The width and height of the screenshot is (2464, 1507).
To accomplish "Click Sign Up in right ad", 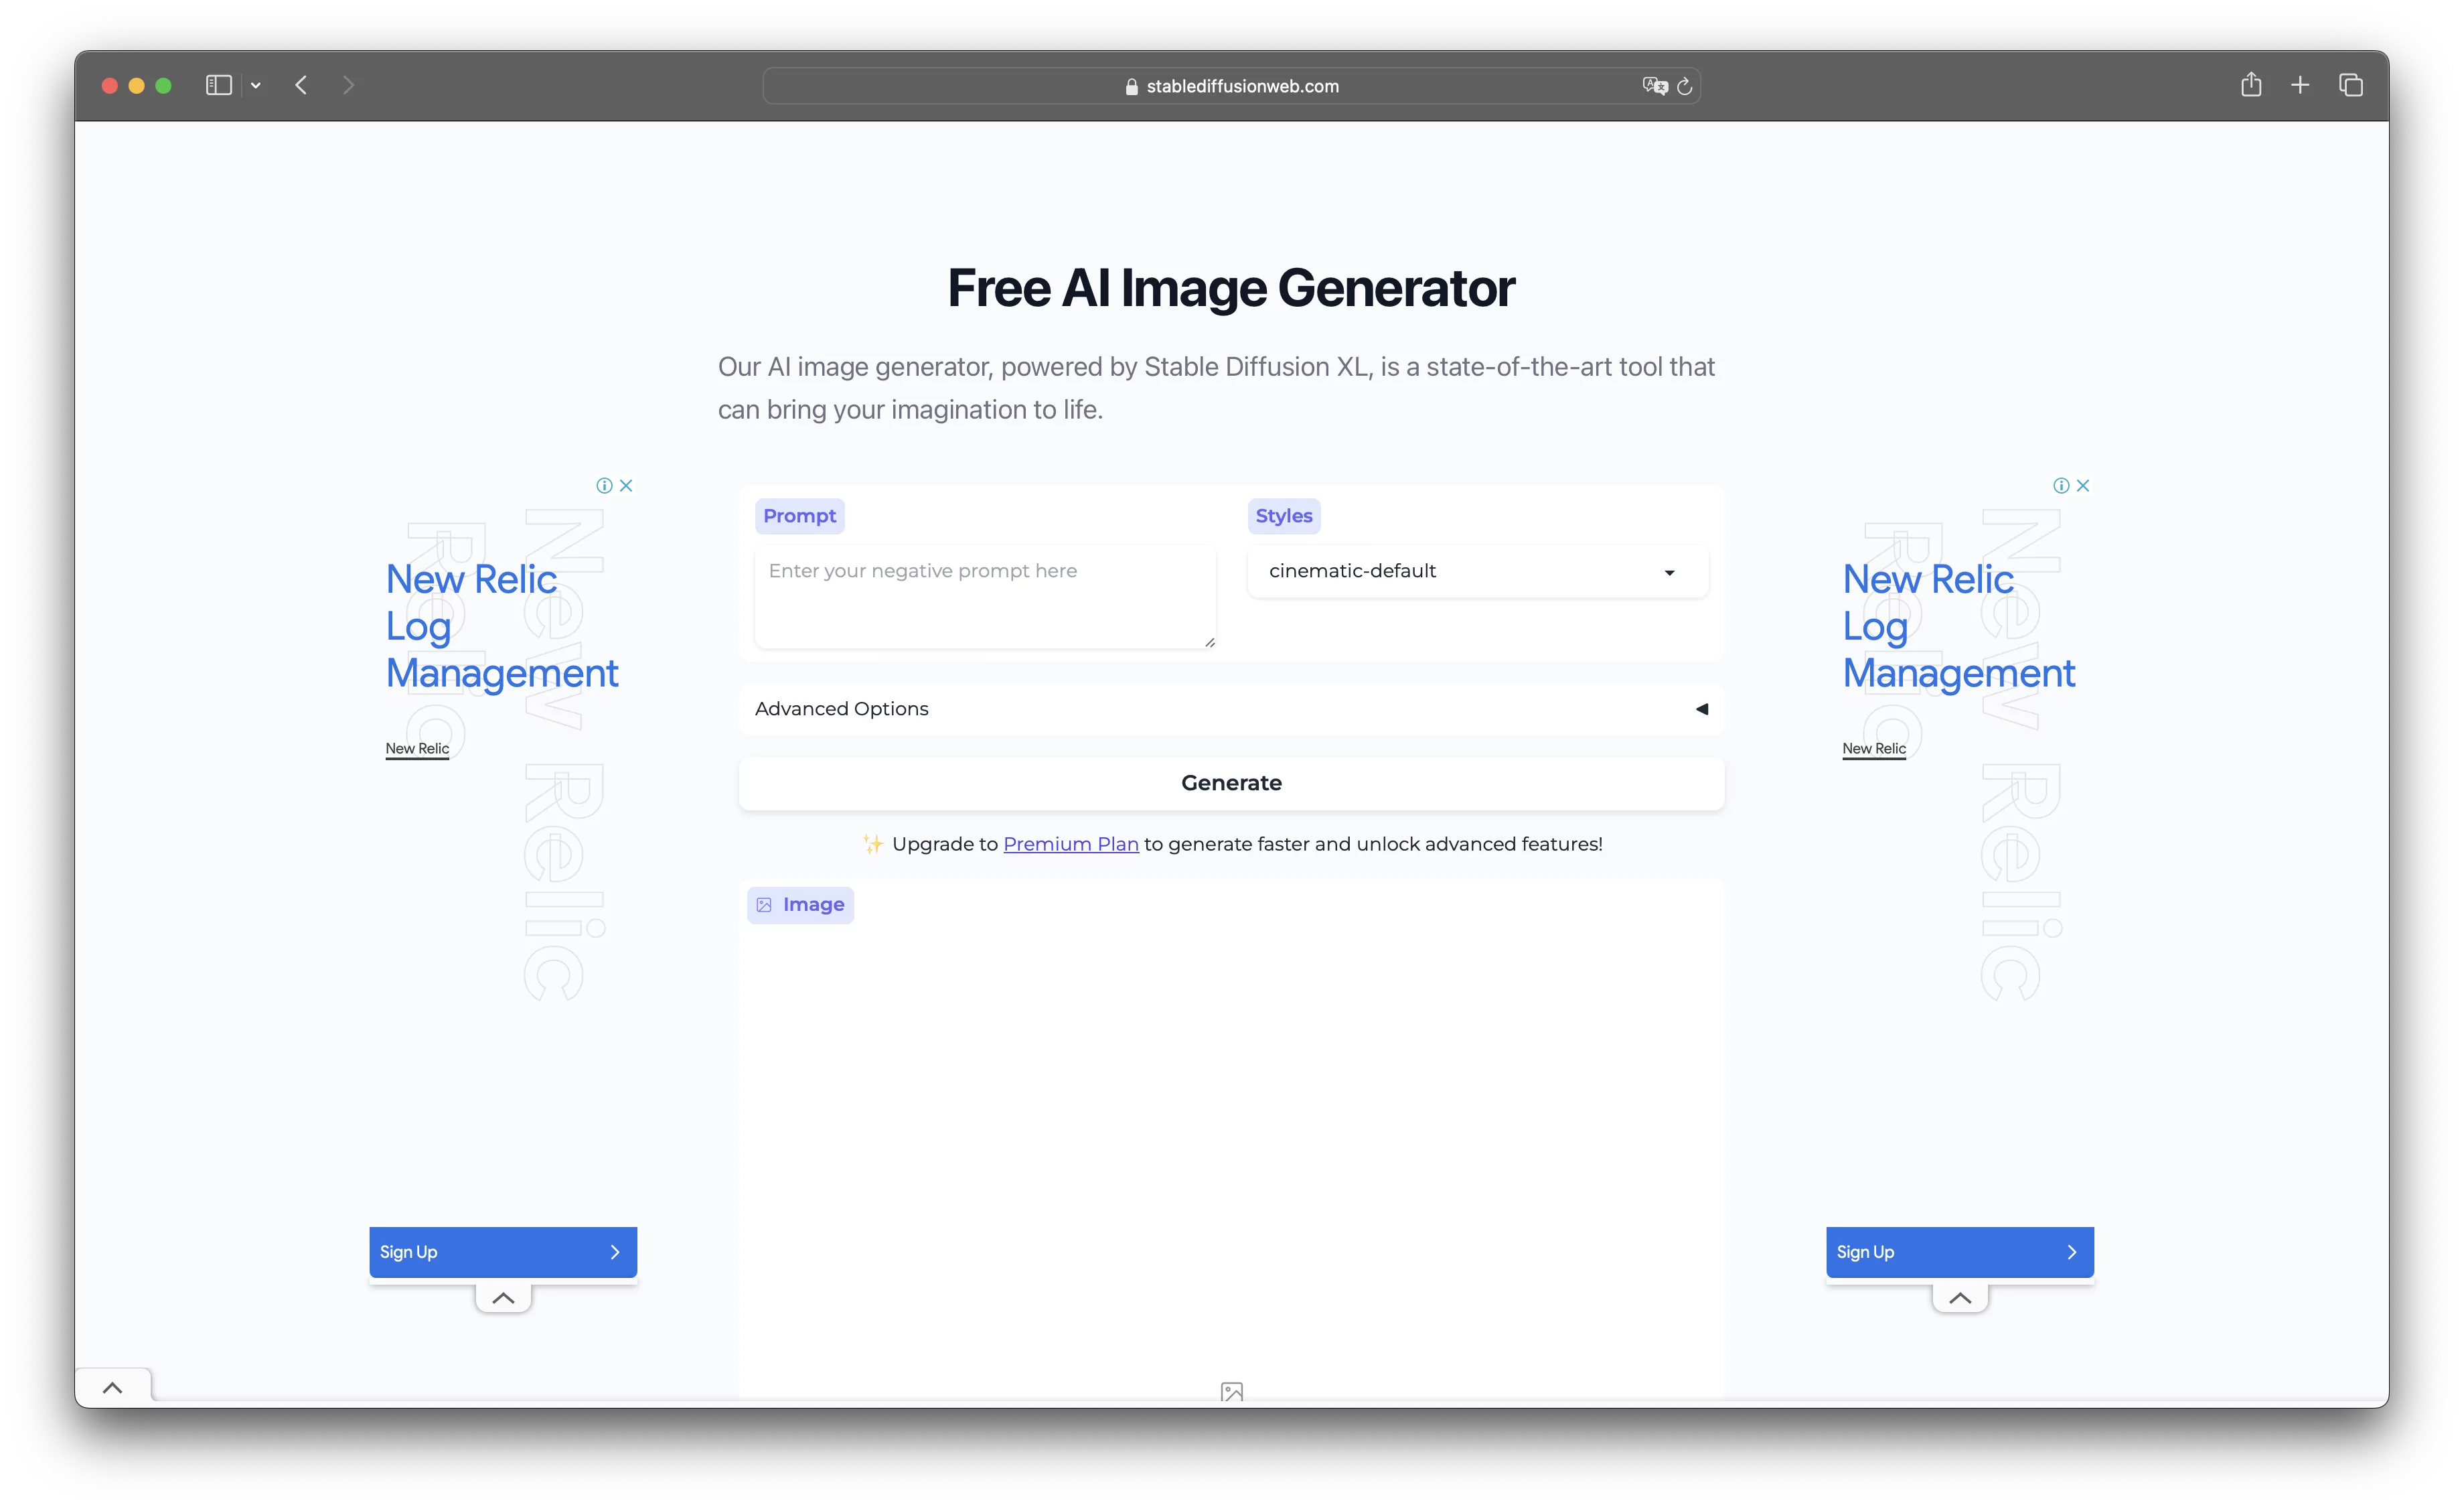I will (1960, 1252).
